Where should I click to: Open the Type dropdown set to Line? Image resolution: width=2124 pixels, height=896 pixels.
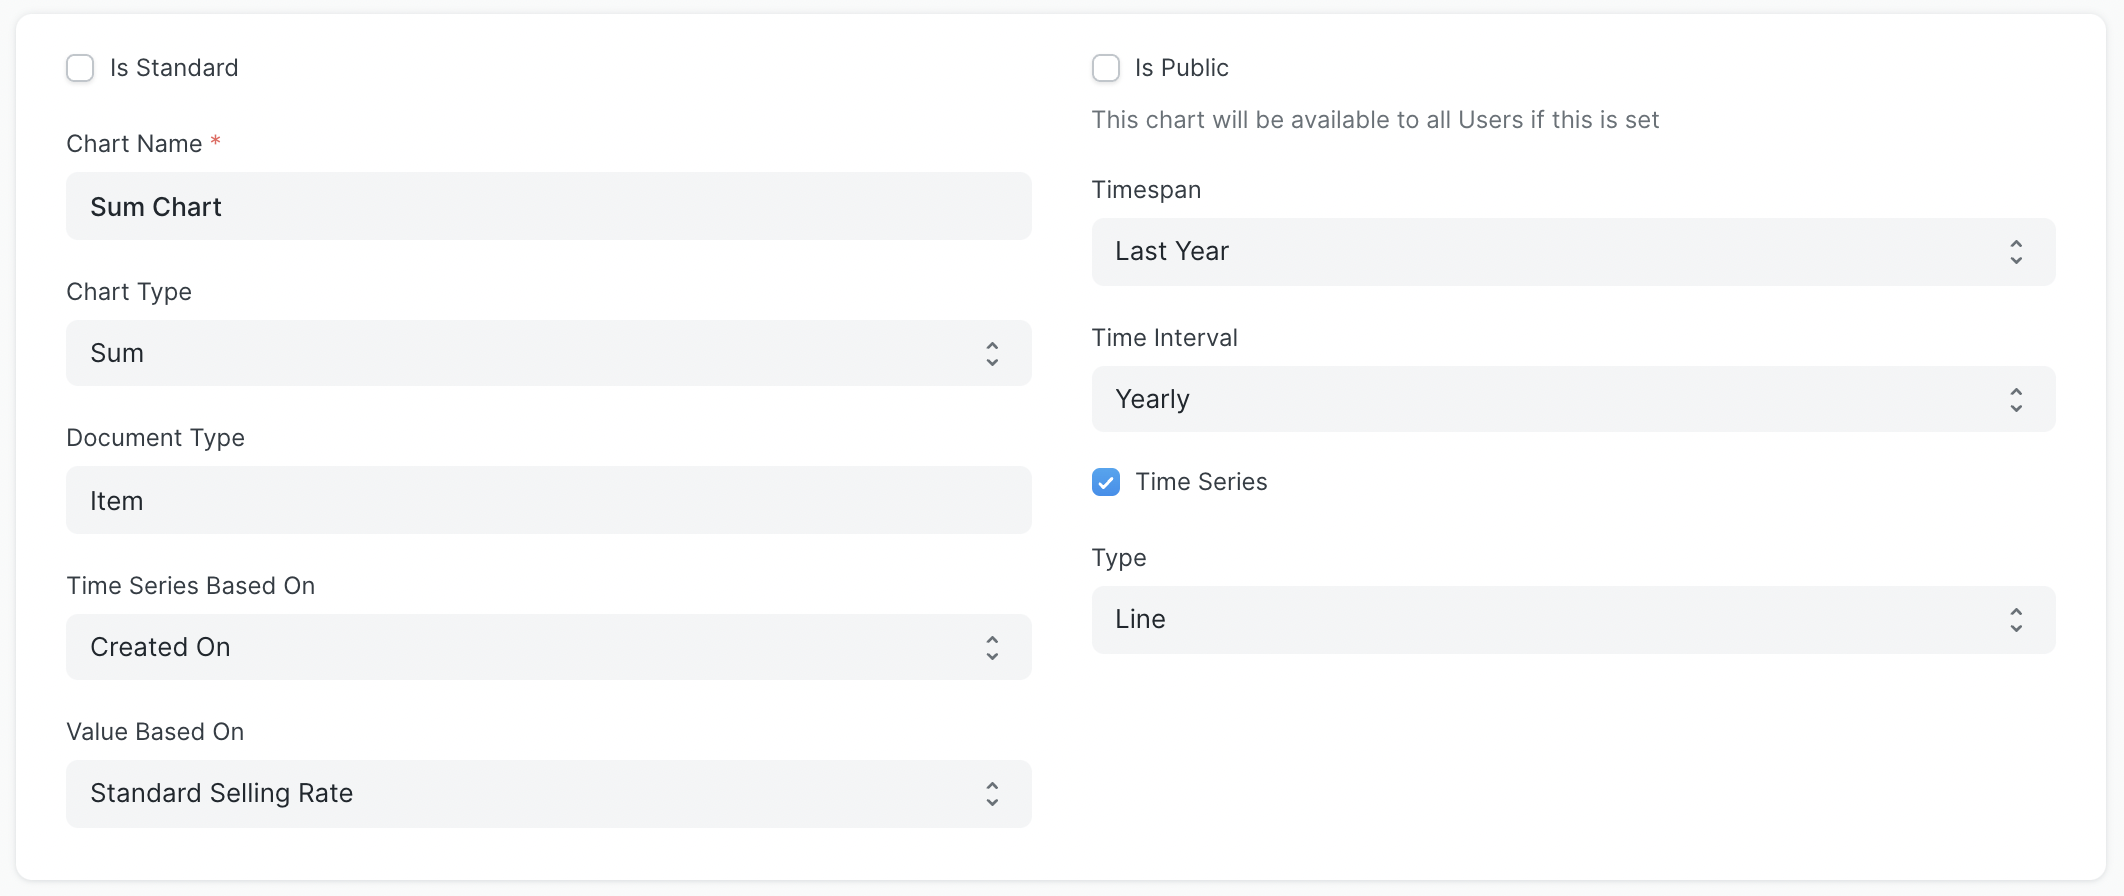[x=1572, y=620]
